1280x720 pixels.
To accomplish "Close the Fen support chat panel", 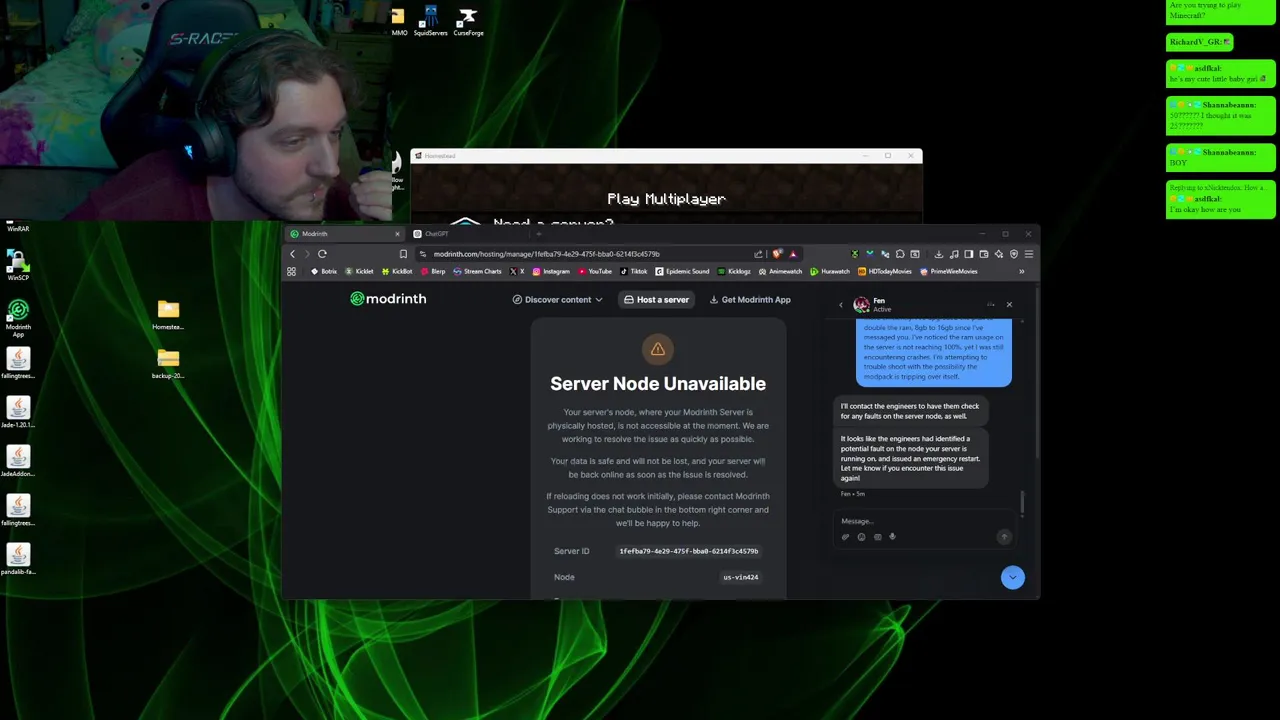I will (1008, 305).
